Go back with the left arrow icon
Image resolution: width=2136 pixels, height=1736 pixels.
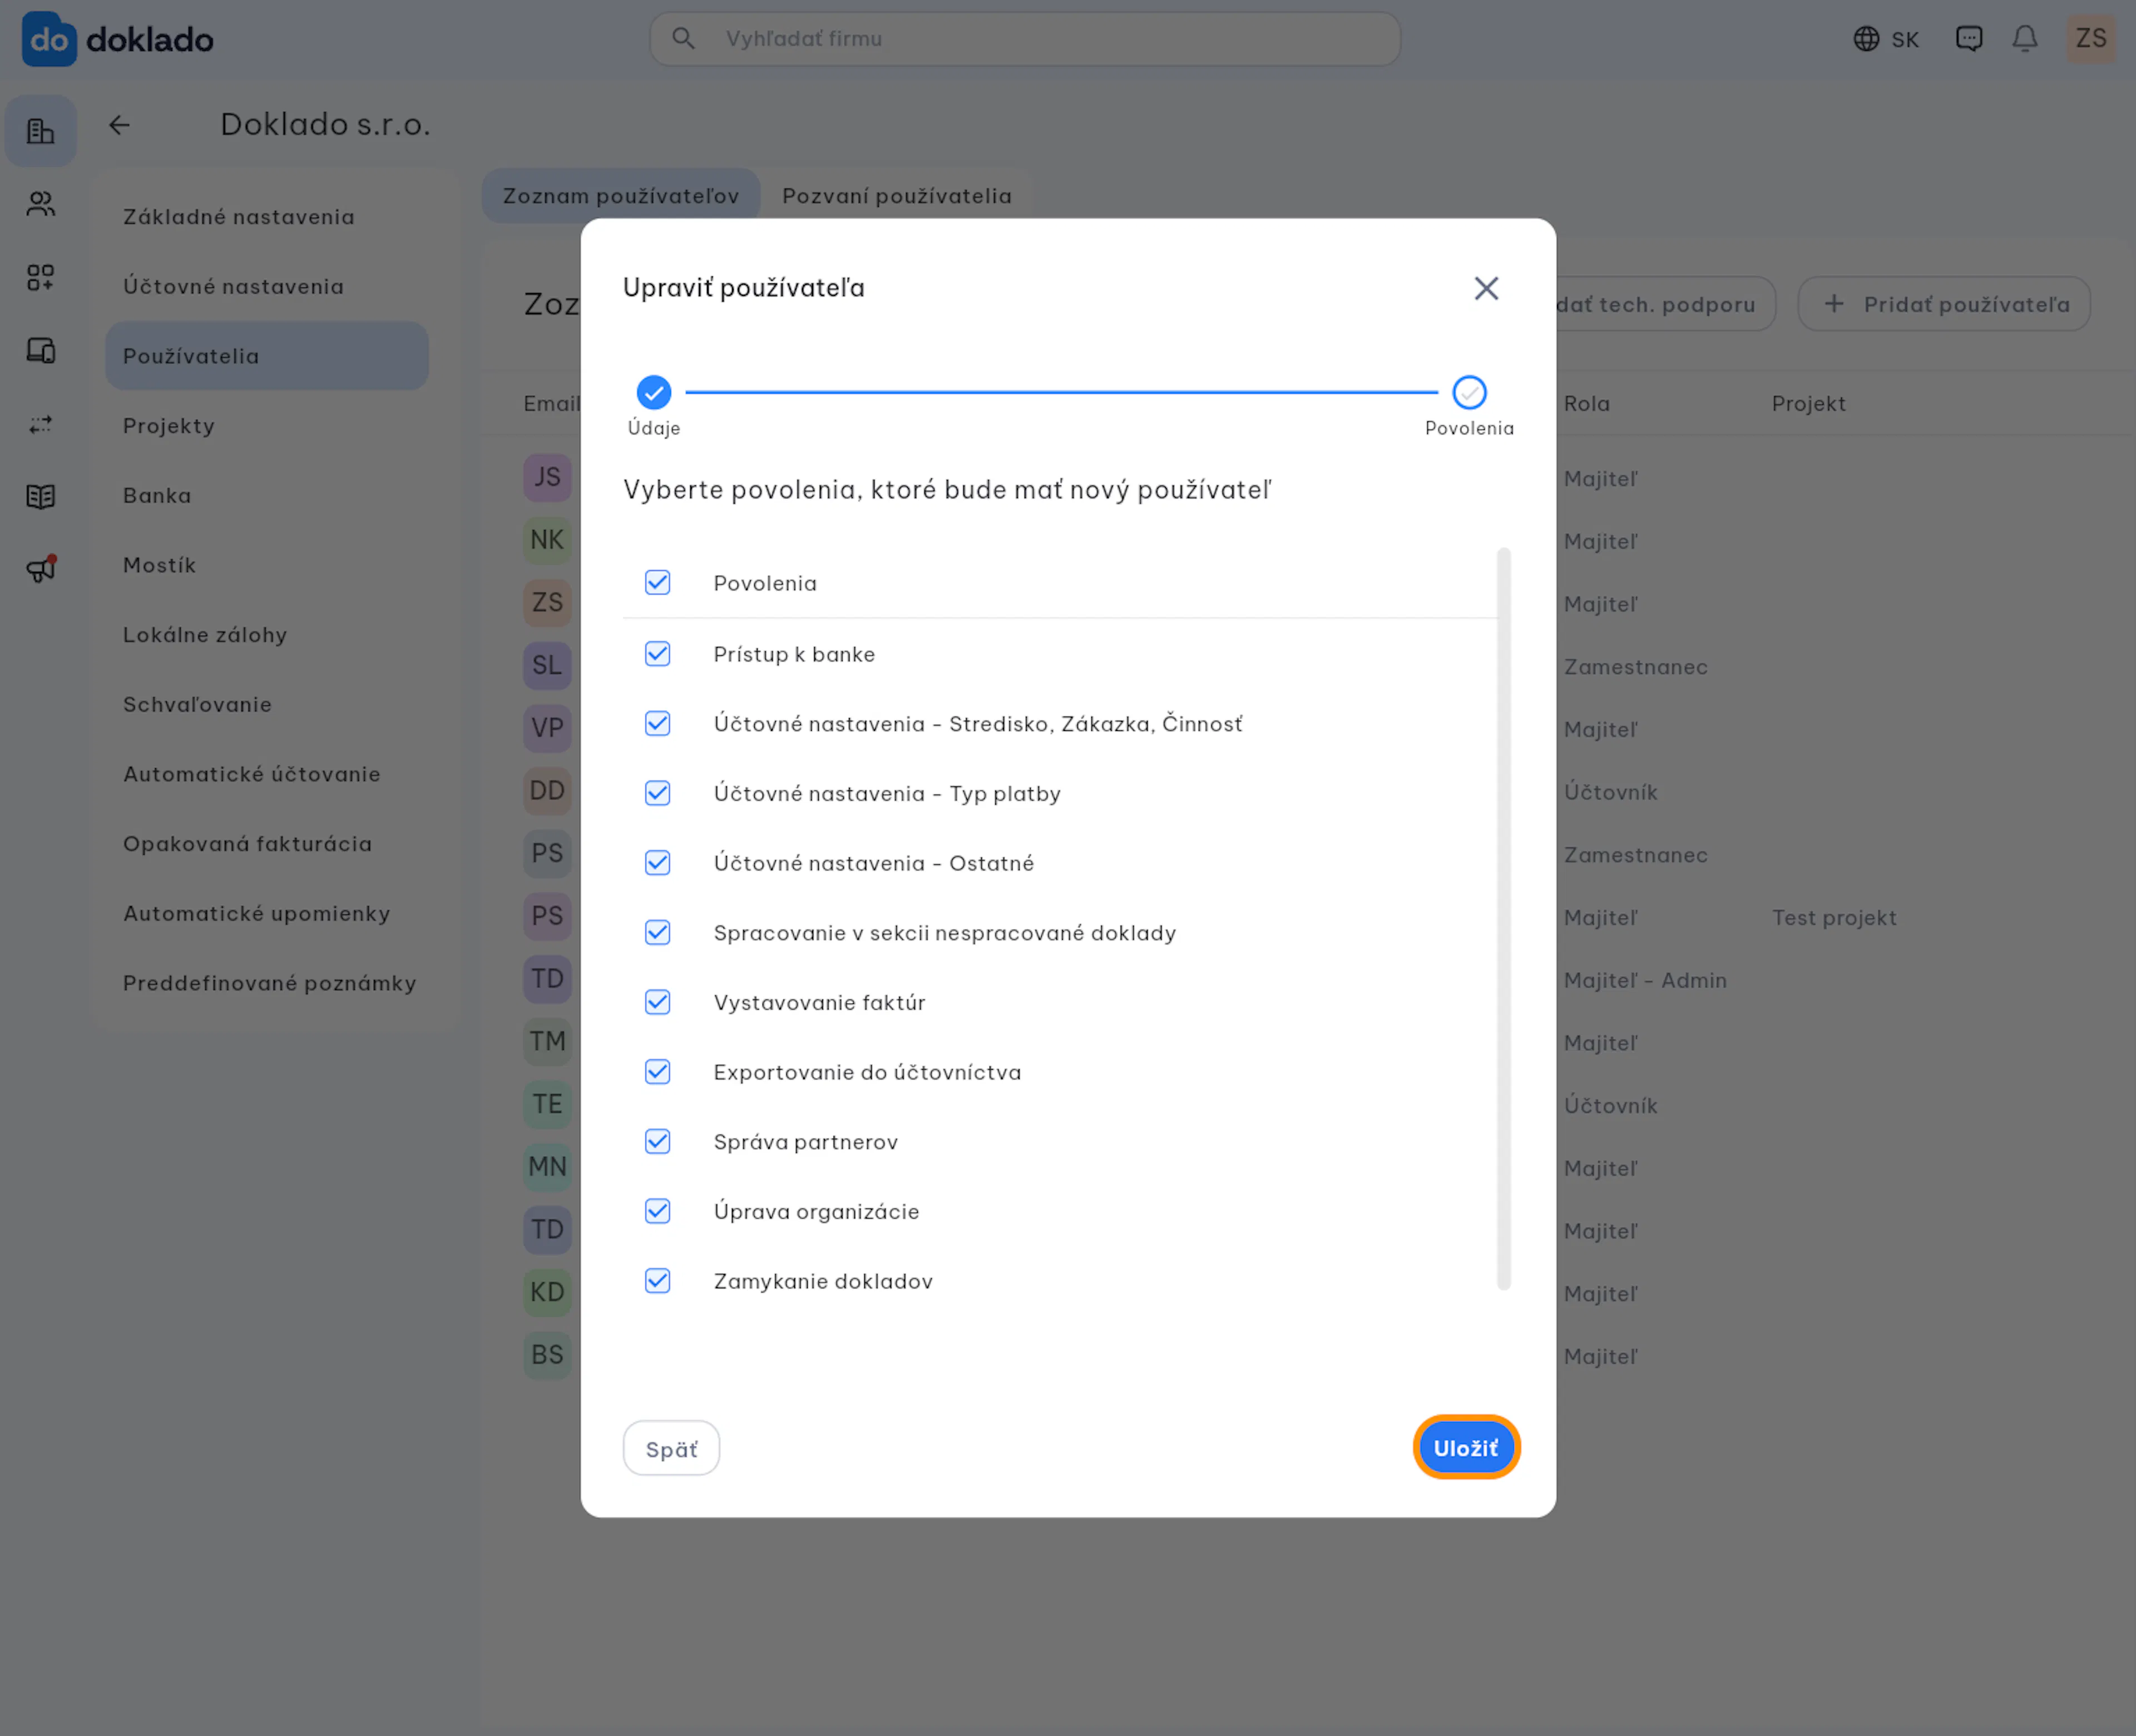[x=119, y=125]
